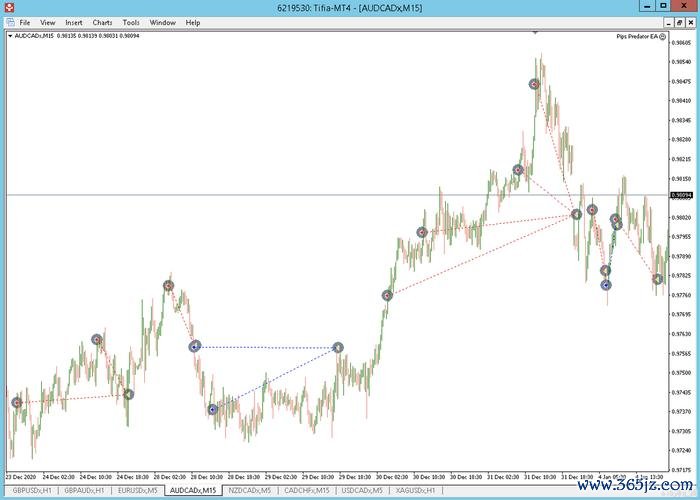Switch to the CADCHFx,M15 chart tab
The width and height of the screenshot is (700, 500).
pos(306,490)
